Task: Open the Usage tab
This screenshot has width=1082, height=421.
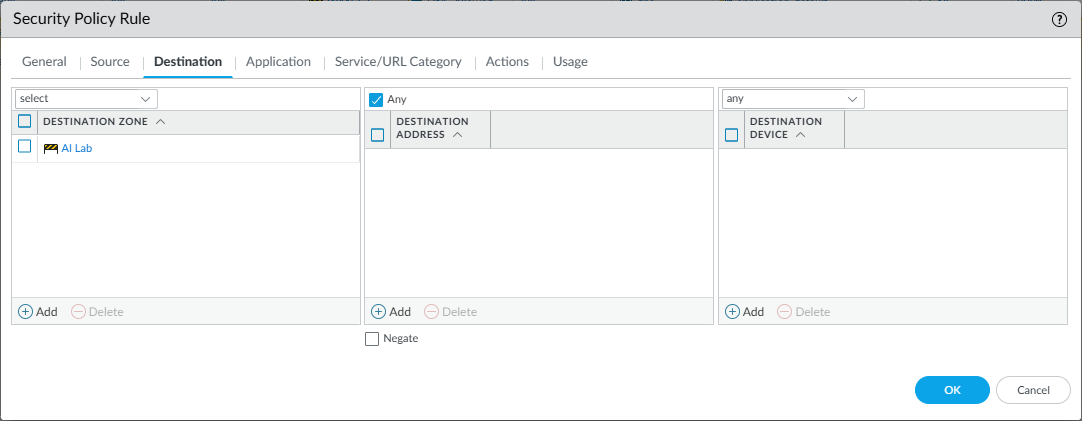Action: coord(570,61)
